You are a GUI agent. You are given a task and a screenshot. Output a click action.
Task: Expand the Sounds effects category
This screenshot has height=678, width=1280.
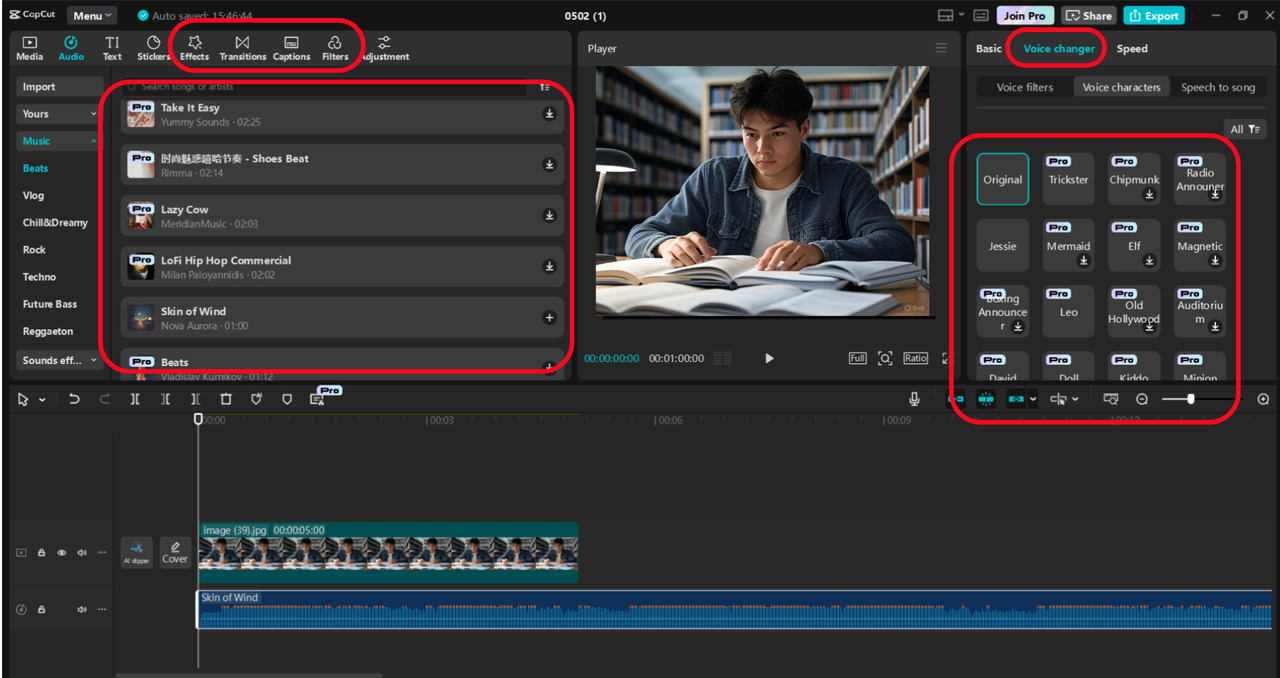coord(60,360)
